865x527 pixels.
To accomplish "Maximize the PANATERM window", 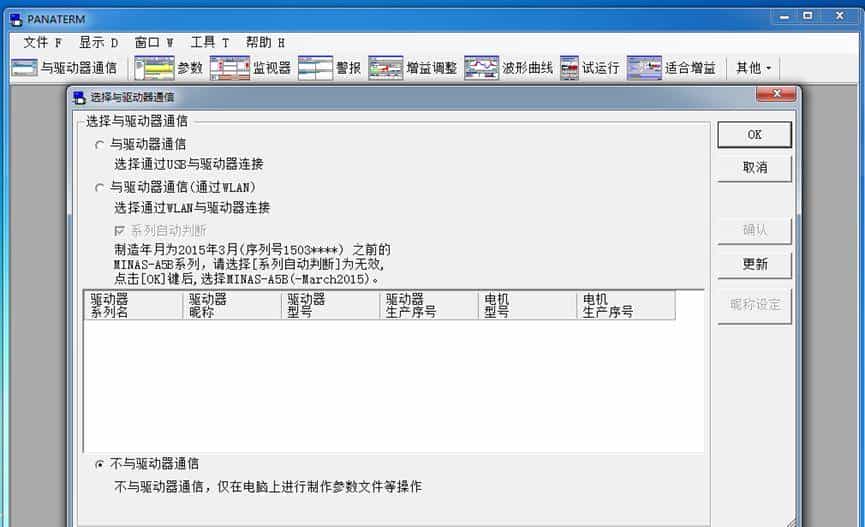I will pyautogui.click(x=808, y=17).
